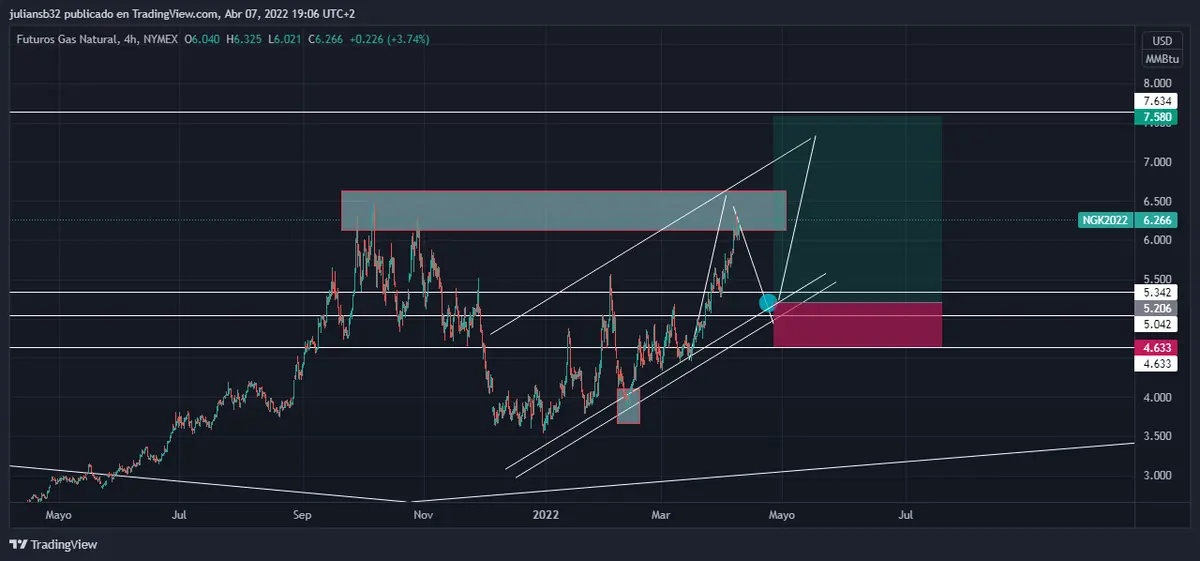
Task: Select the 6.266 current price label
Action: (1160, 220)
